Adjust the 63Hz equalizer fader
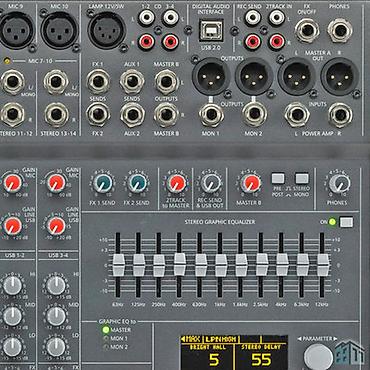 click(x=118, y=265)
